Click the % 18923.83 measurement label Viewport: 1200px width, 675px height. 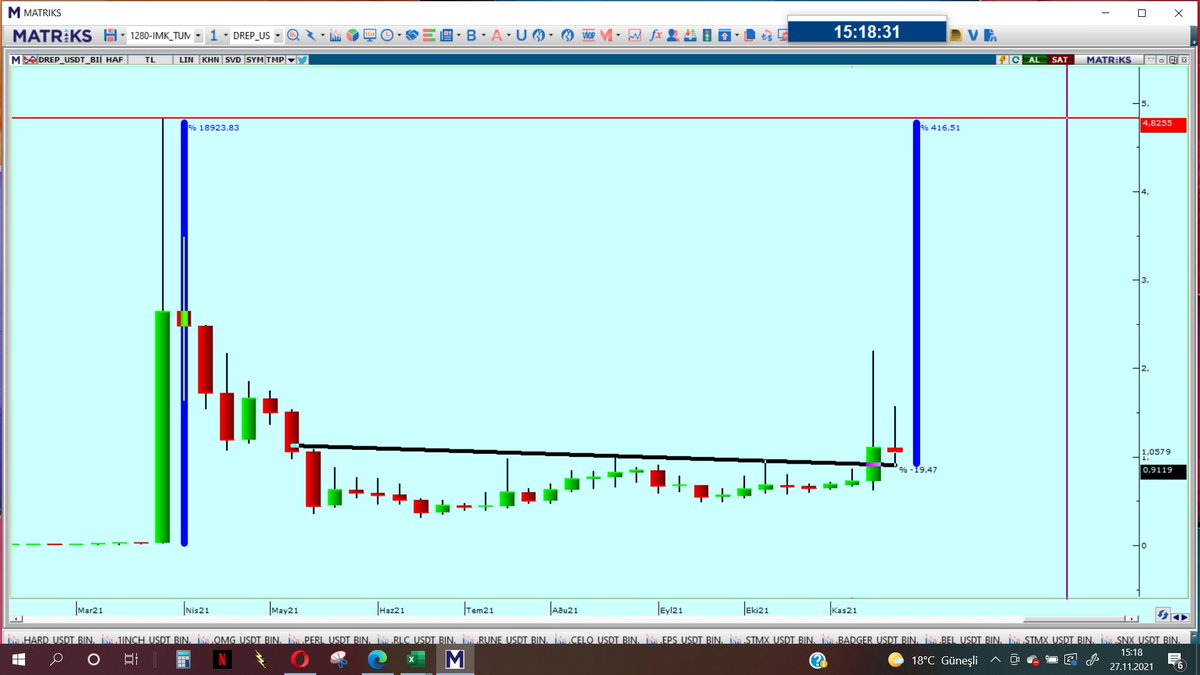point(214,128)
